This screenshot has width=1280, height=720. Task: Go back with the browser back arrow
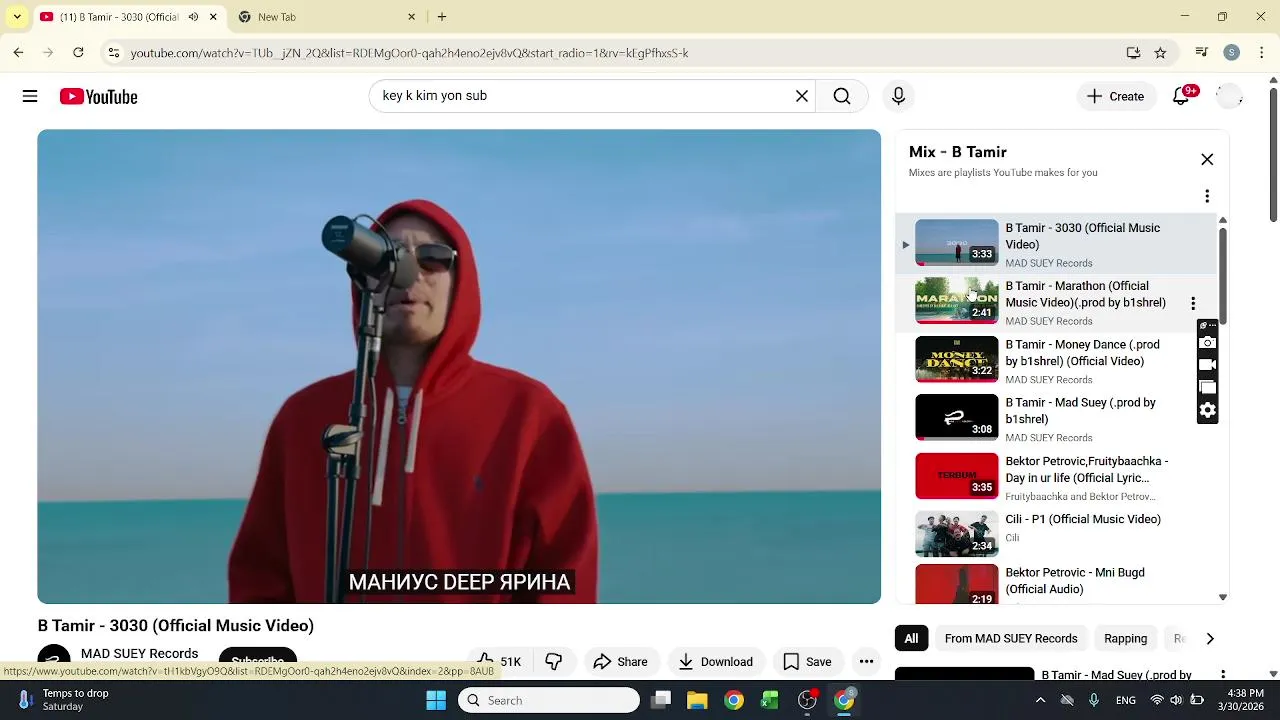[18, 53]
